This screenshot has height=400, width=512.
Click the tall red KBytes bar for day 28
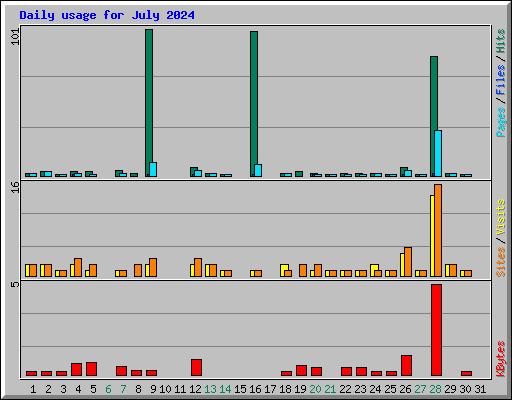point(436,330)
